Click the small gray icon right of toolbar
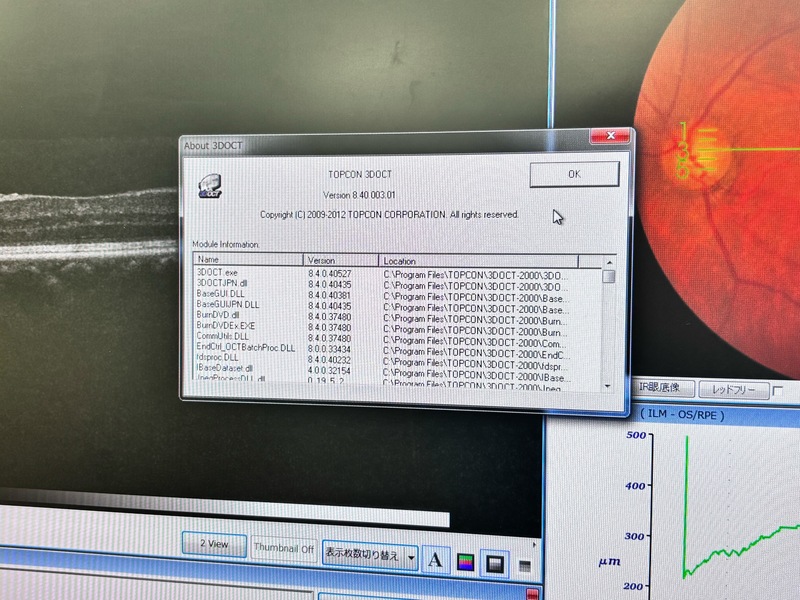Screen dimensions: 800x600 point(524,566)
